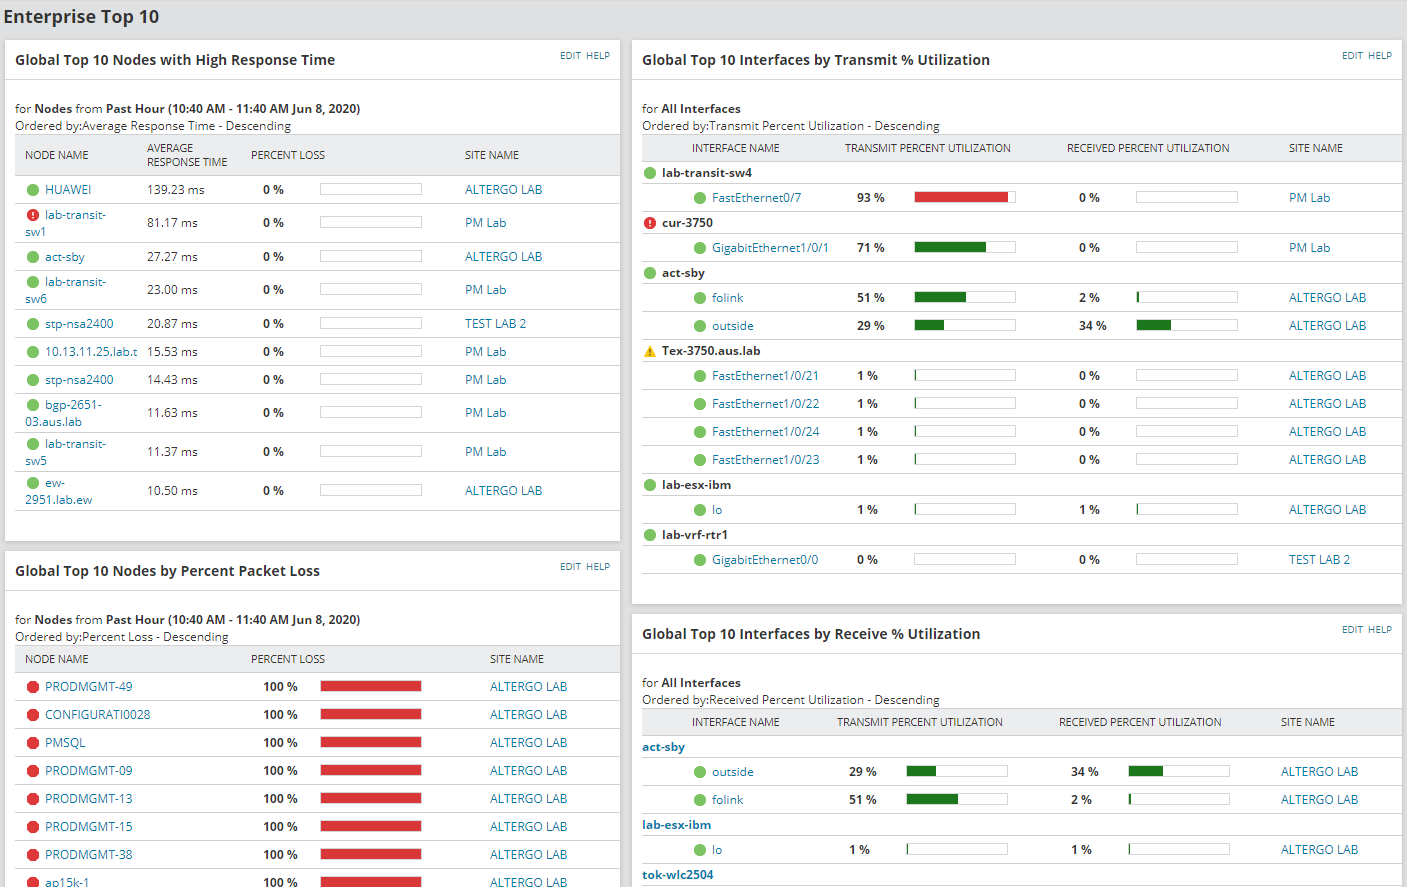Click the RECEIVED PERCENT UTILIZATION header in Receive panel

(x=1140, y=722)
